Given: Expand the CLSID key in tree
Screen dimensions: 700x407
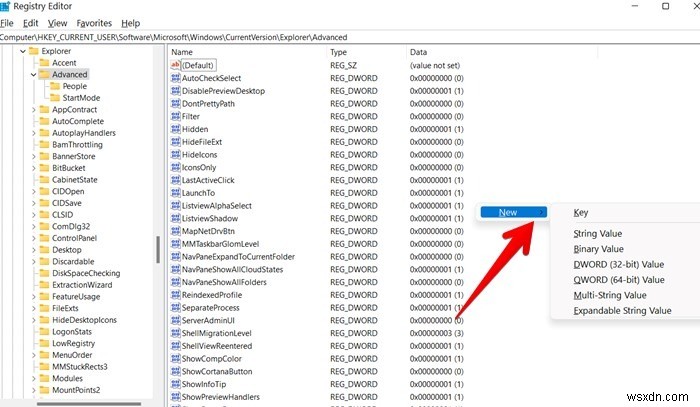Looking at the screenshot, I should [33, 215].
